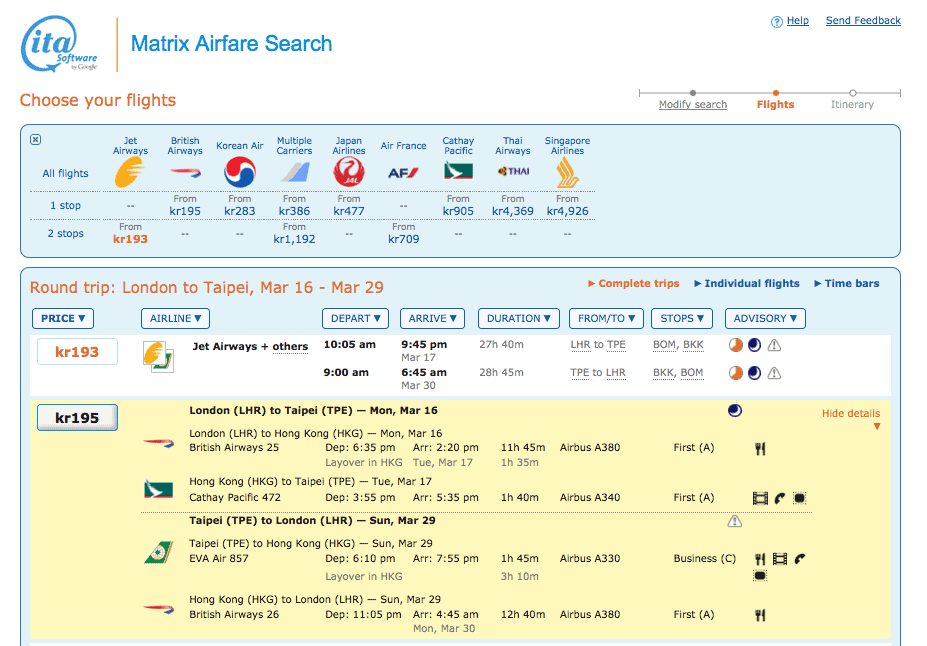927x646 pixels.
Task: Click the Singapore Airlines logo in matrix
Action: (567, 173)
